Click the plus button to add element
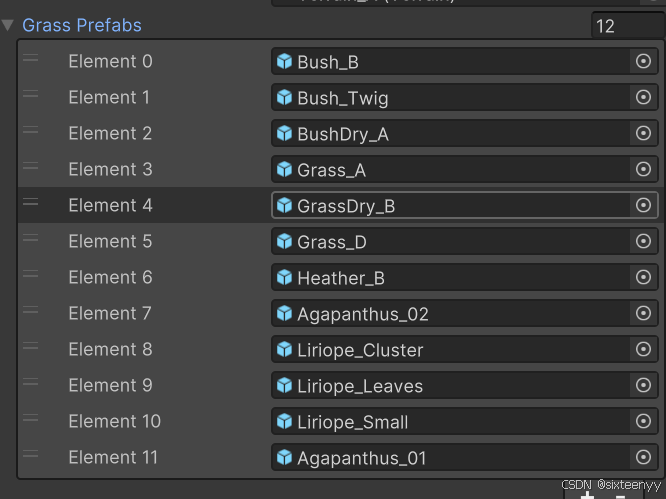Screen dimensions: 666x499 587,493
